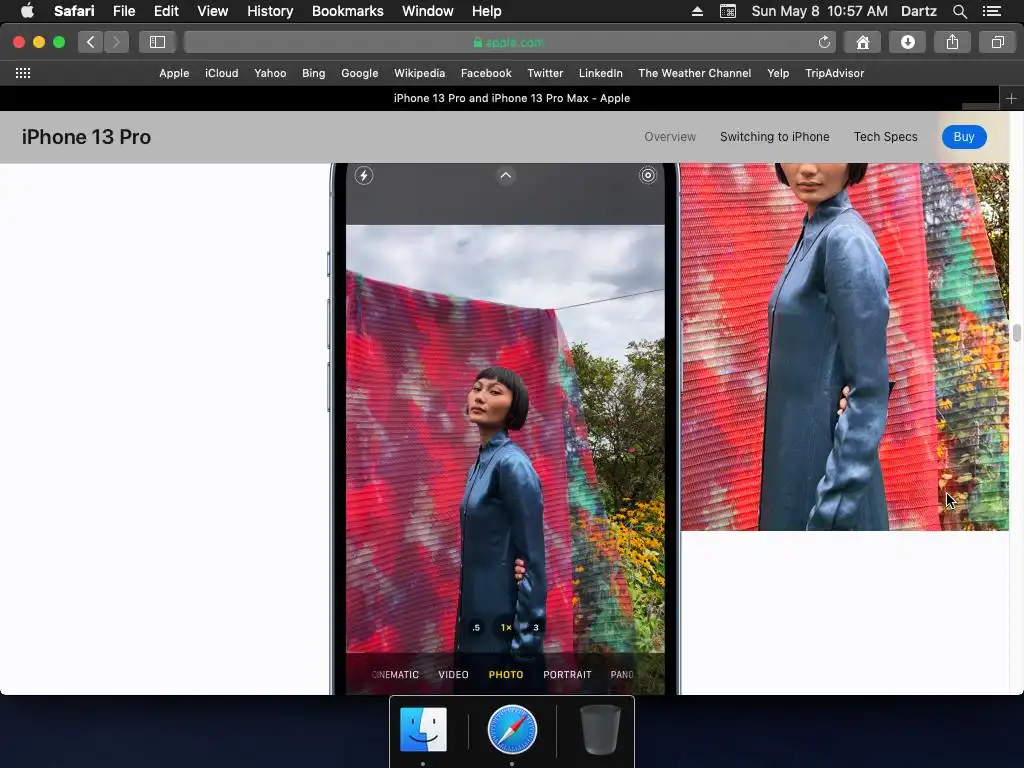Viewport: 1024px width, 768px height.
Task: Select the 1x zoom level
Action: coord(506,627)
